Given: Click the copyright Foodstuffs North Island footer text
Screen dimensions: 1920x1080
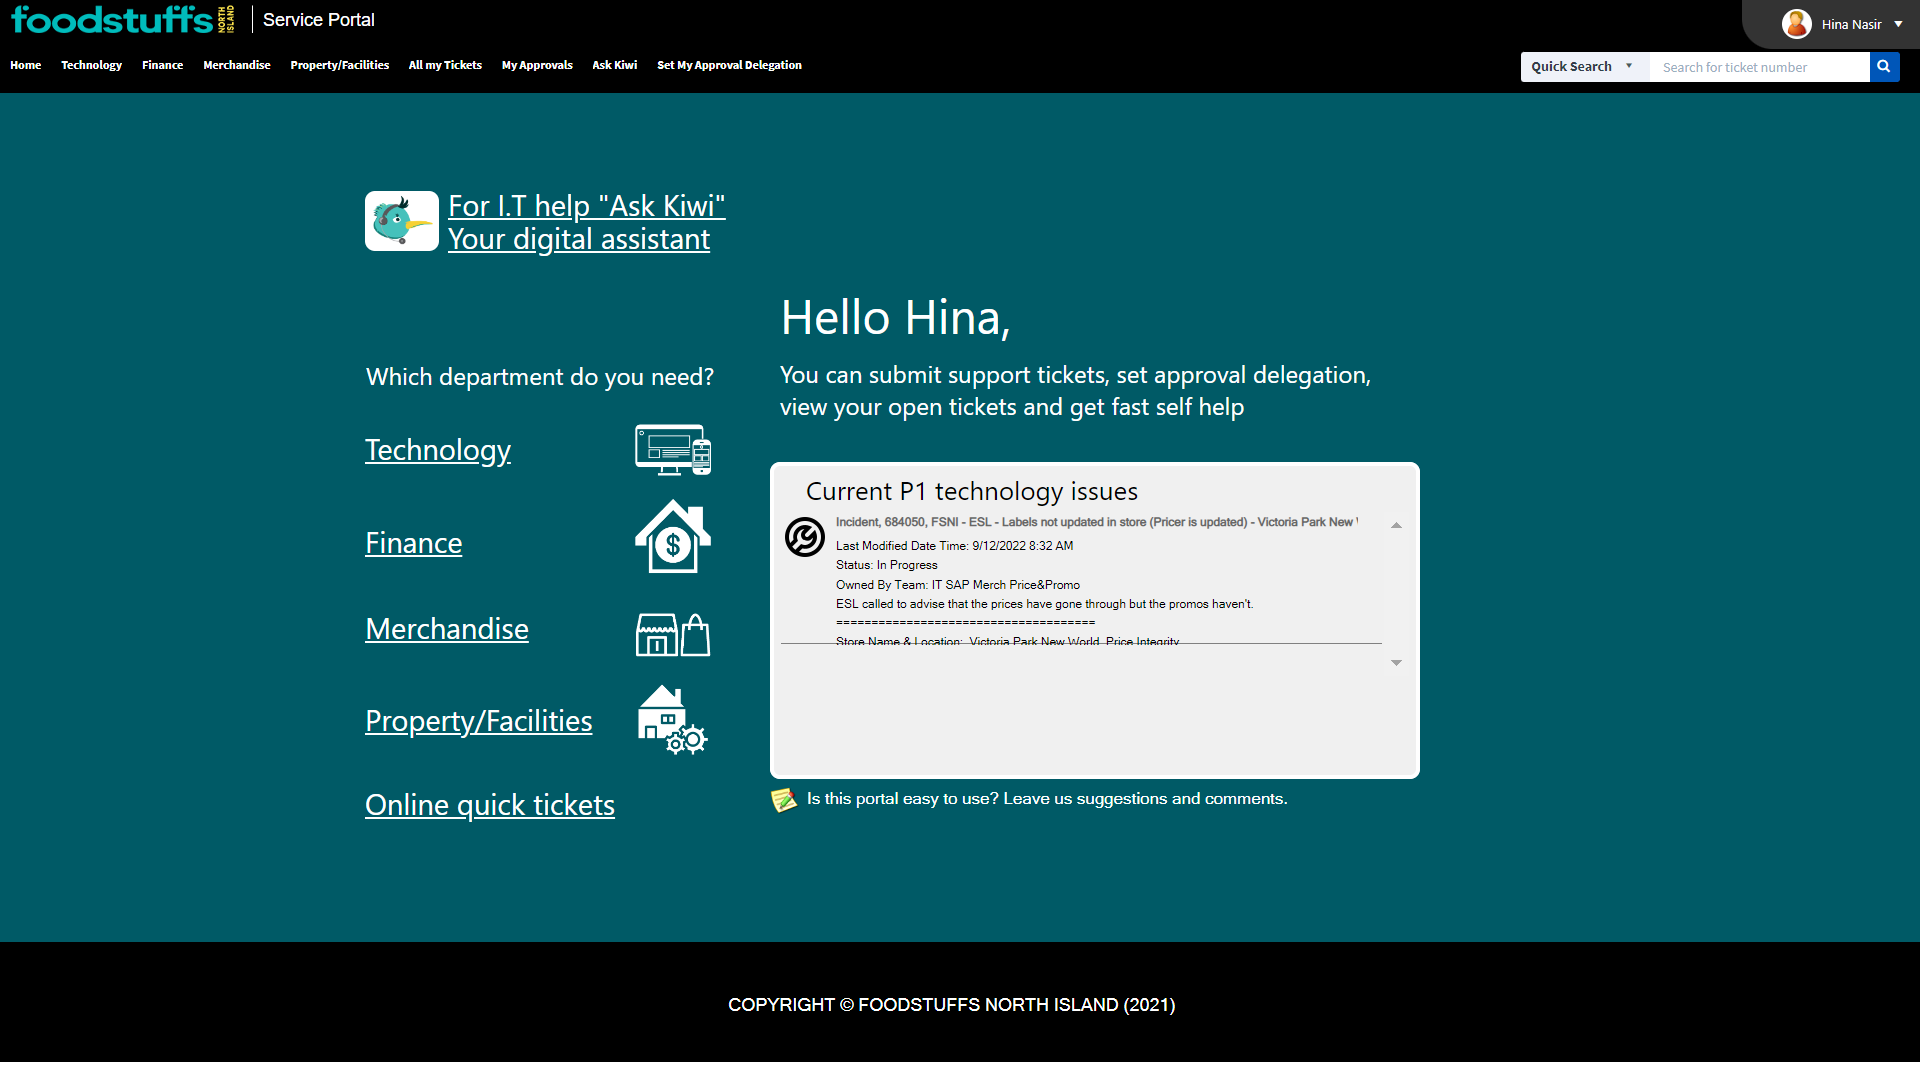Looking at the screenshot, I should tap(952, 1005).
